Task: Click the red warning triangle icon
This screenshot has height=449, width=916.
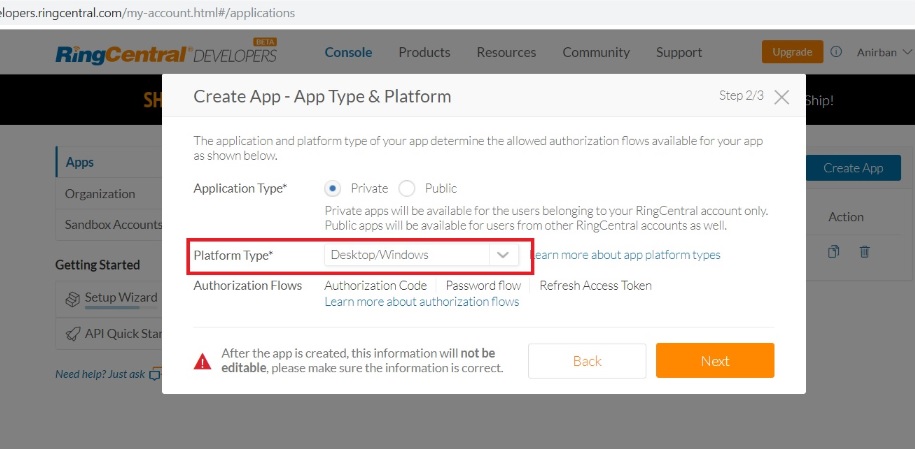Action: point(203,361)
